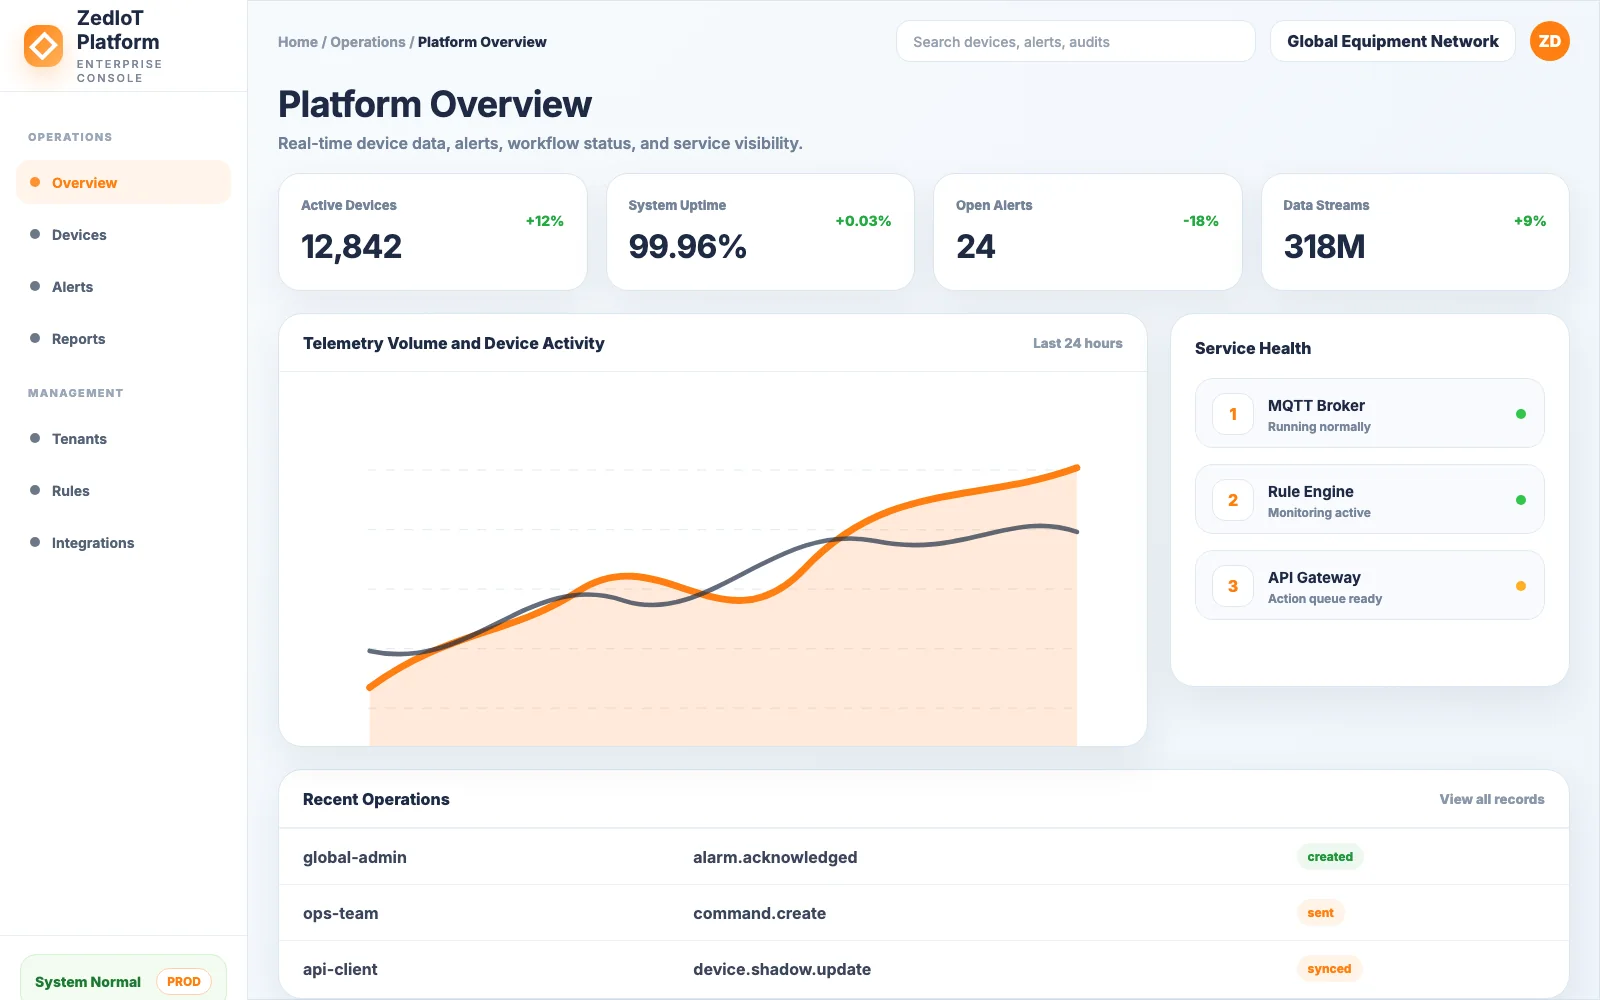Viewport: 1600px width, 1000px height.
Task: Open Integrations page
Action: tap(123, 542)
